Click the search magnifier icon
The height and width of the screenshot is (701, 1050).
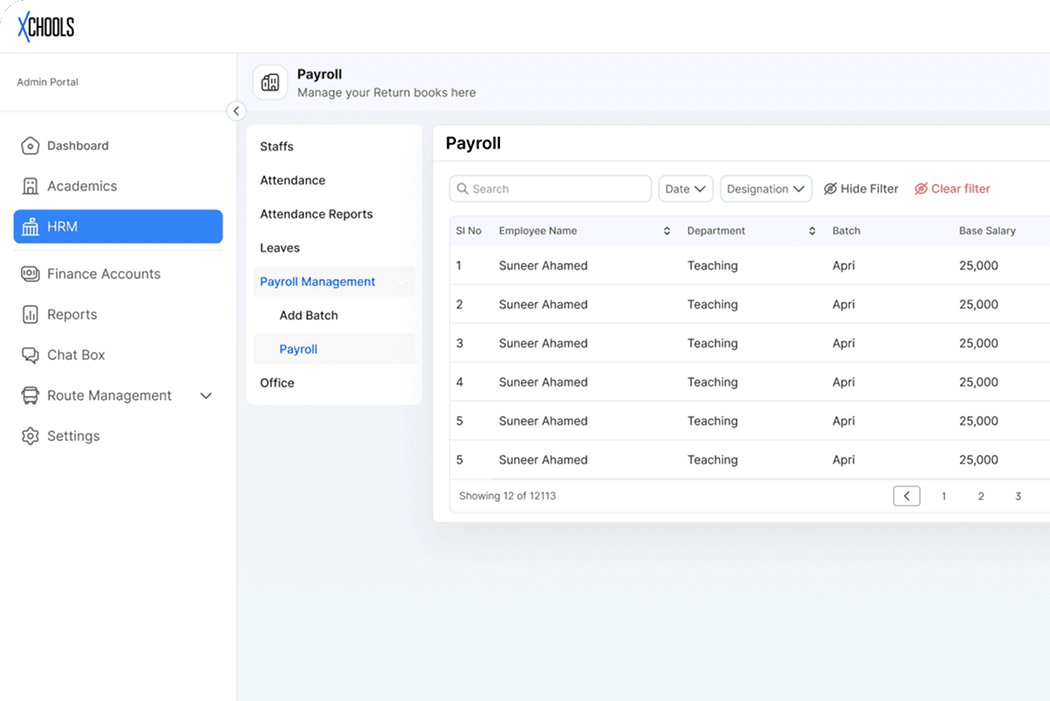462,189
